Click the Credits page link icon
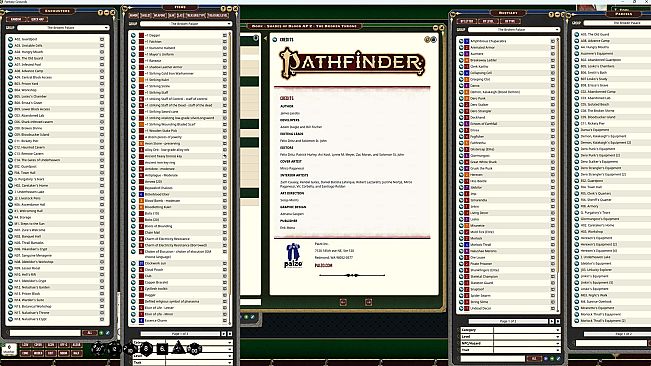This screenshot has height=366, width=651. click(x=274, y=39)
